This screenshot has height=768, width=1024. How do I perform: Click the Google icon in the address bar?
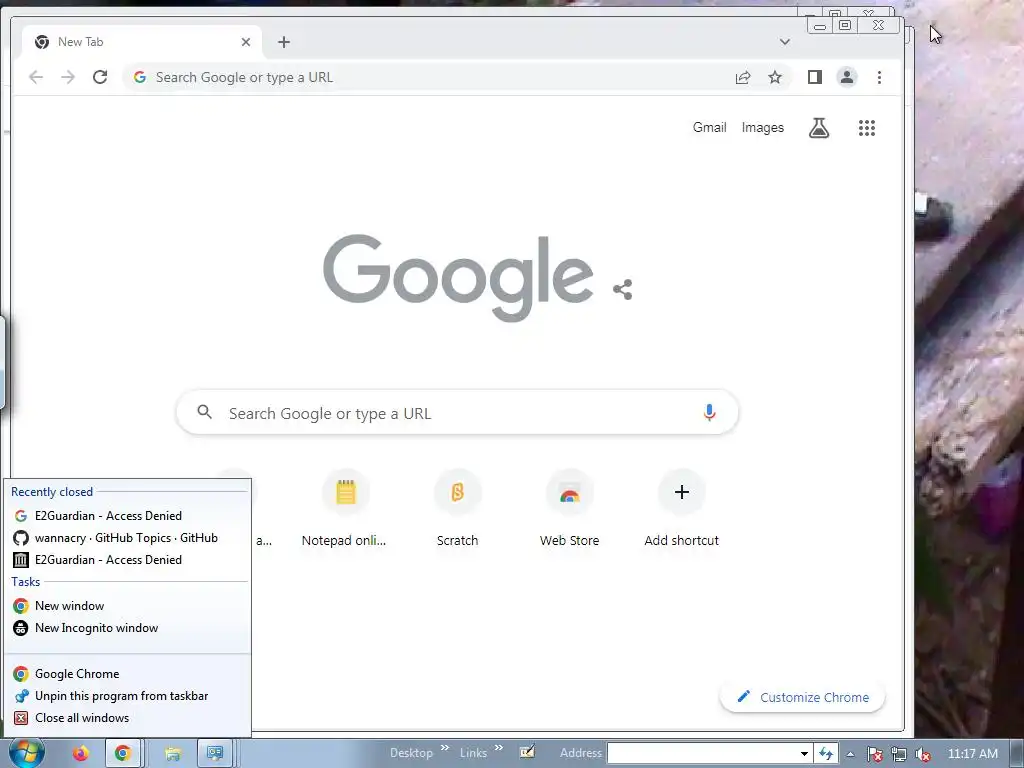point(140,77)
